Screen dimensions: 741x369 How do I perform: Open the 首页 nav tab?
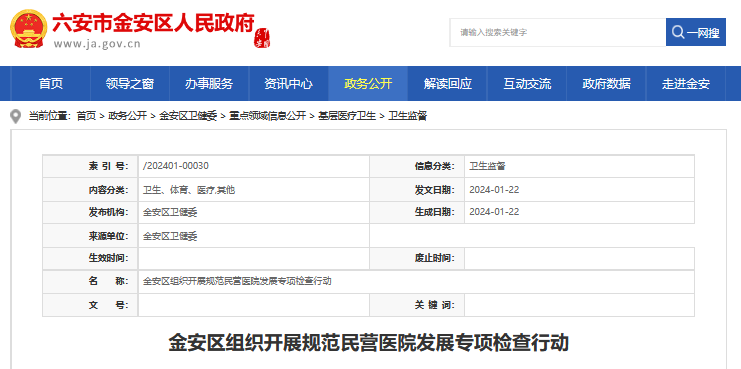point(51,84)
